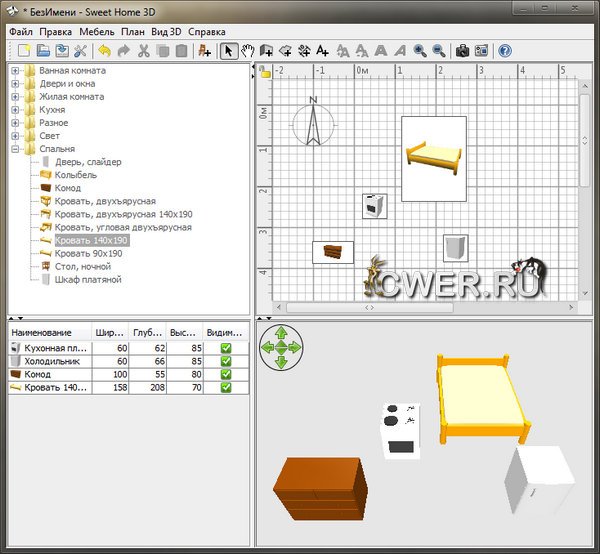Activate the Select arrow tool
600x554 pixels.
click(x=229, y=50)
